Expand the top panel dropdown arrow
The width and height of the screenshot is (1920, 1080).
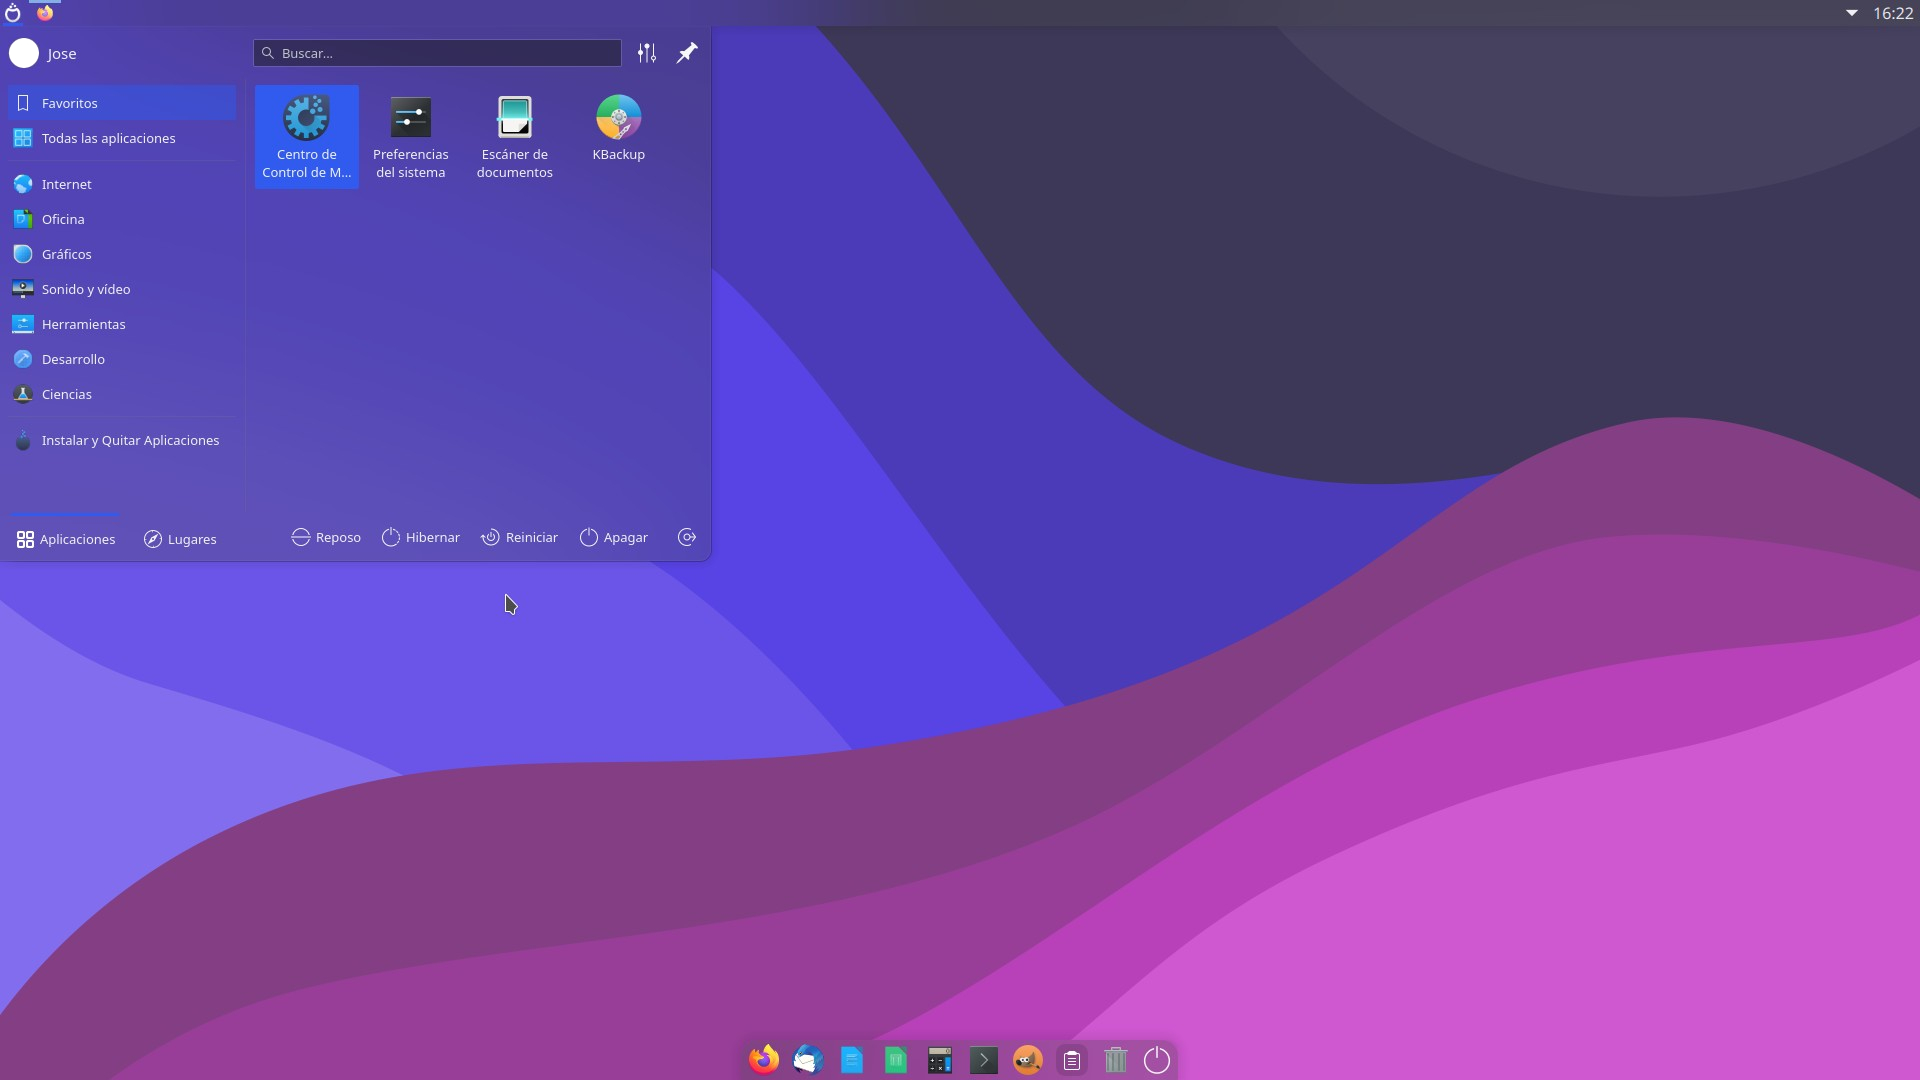coord(1851,13)
